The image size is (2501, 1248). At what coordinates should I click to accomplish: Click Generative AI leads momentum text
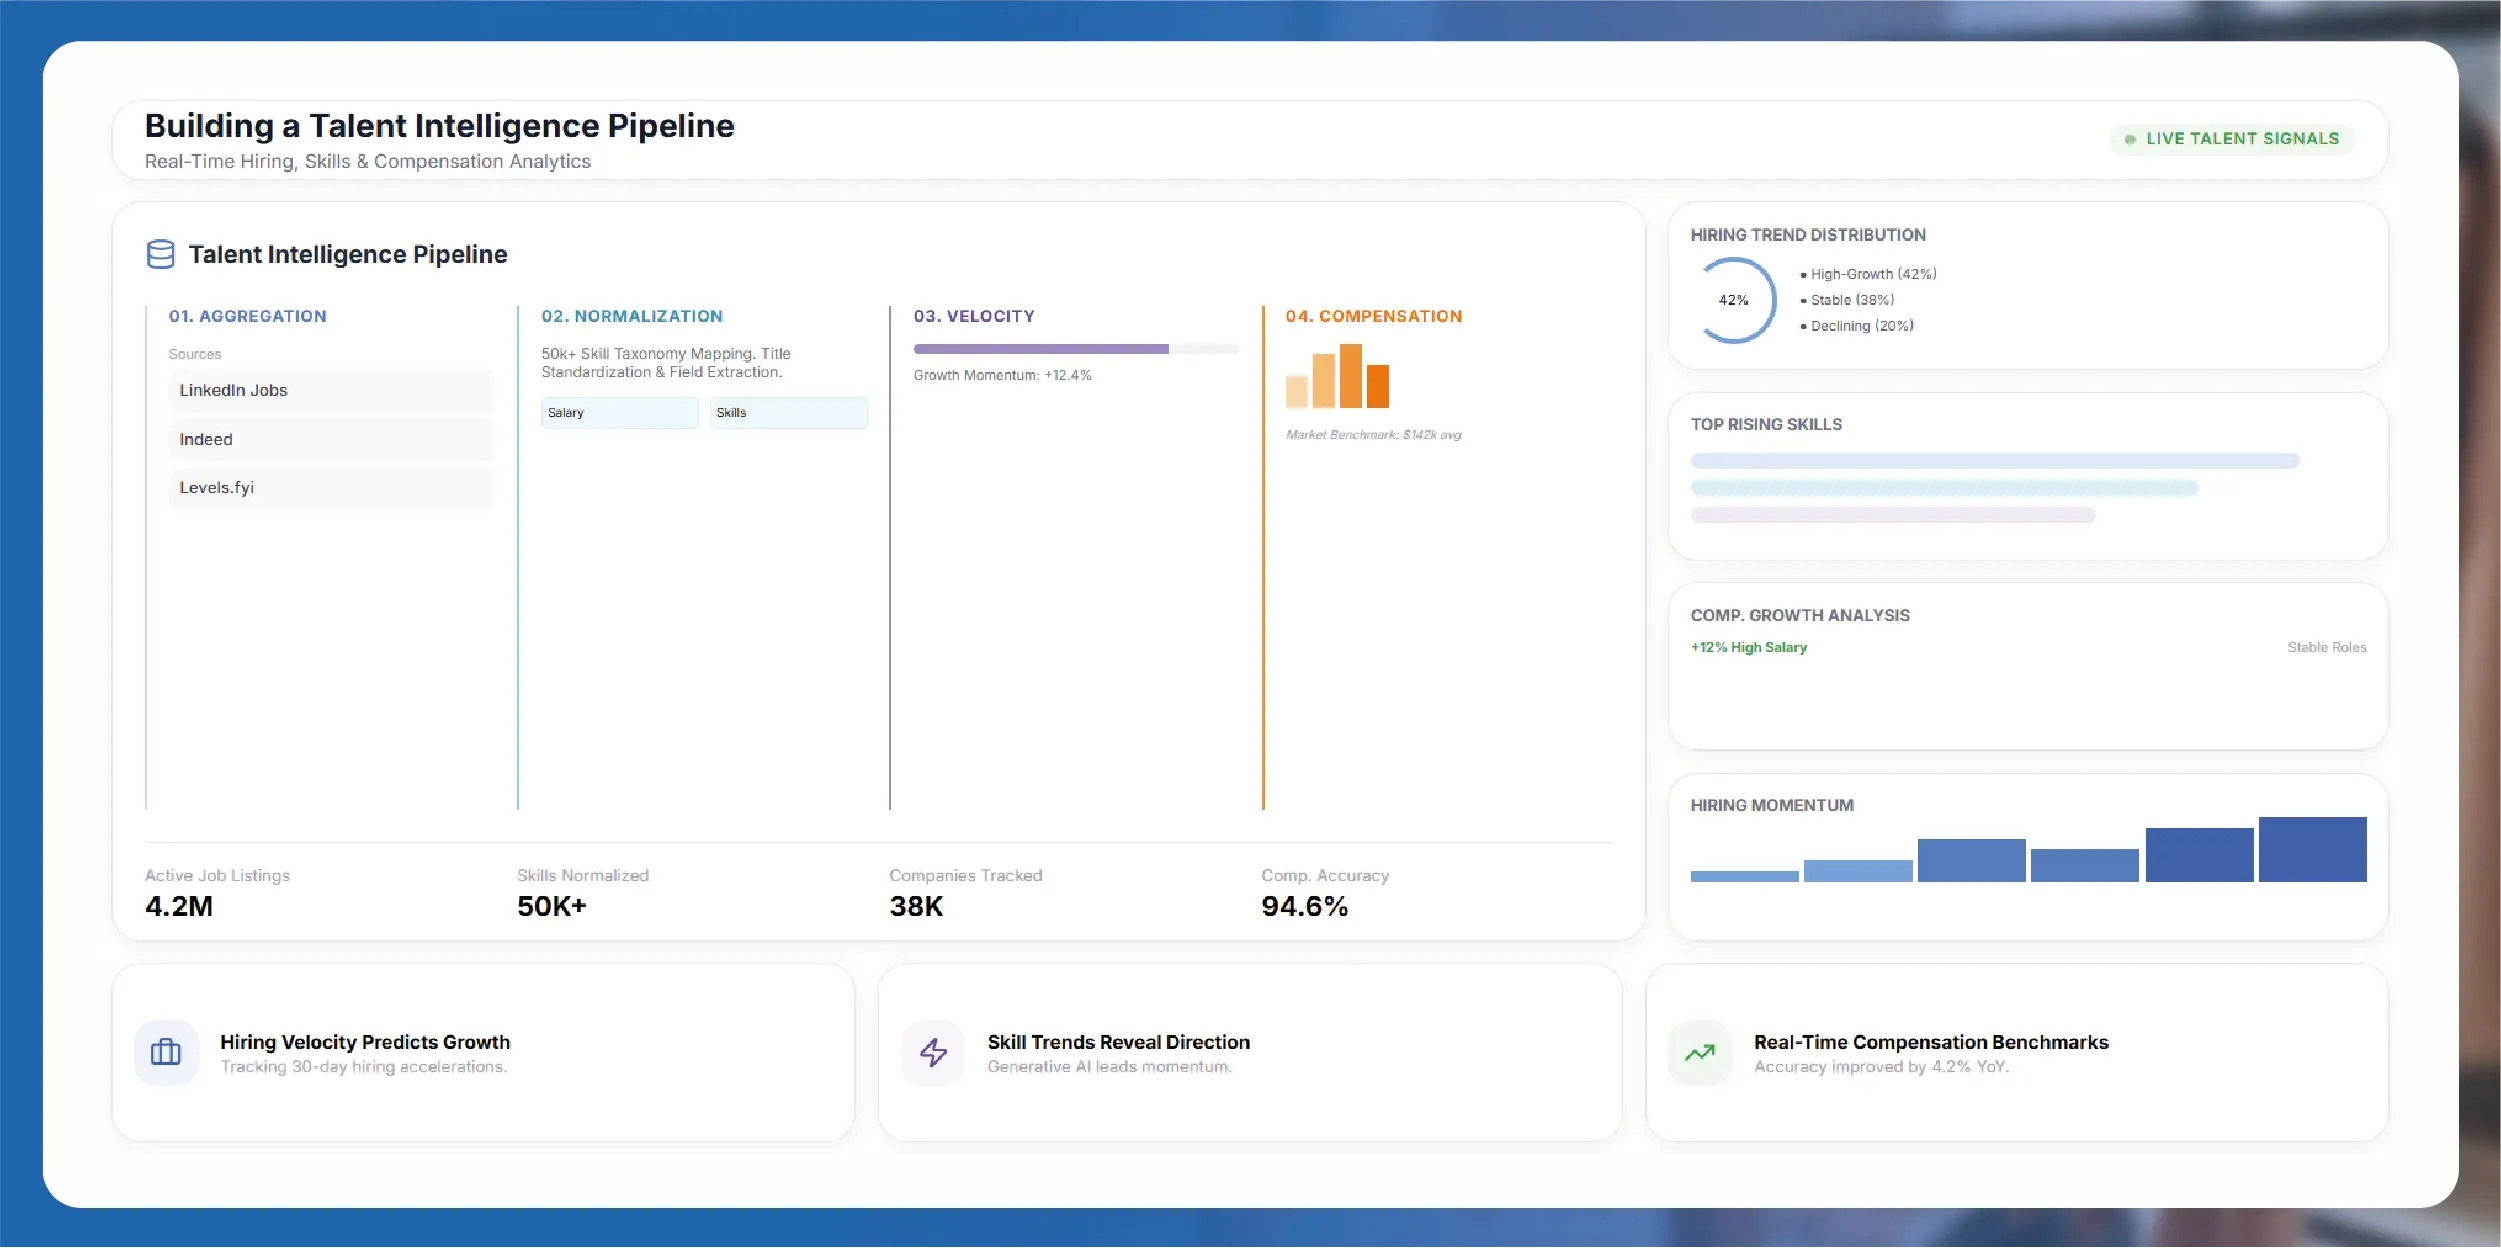[x=1110, y=1067]
